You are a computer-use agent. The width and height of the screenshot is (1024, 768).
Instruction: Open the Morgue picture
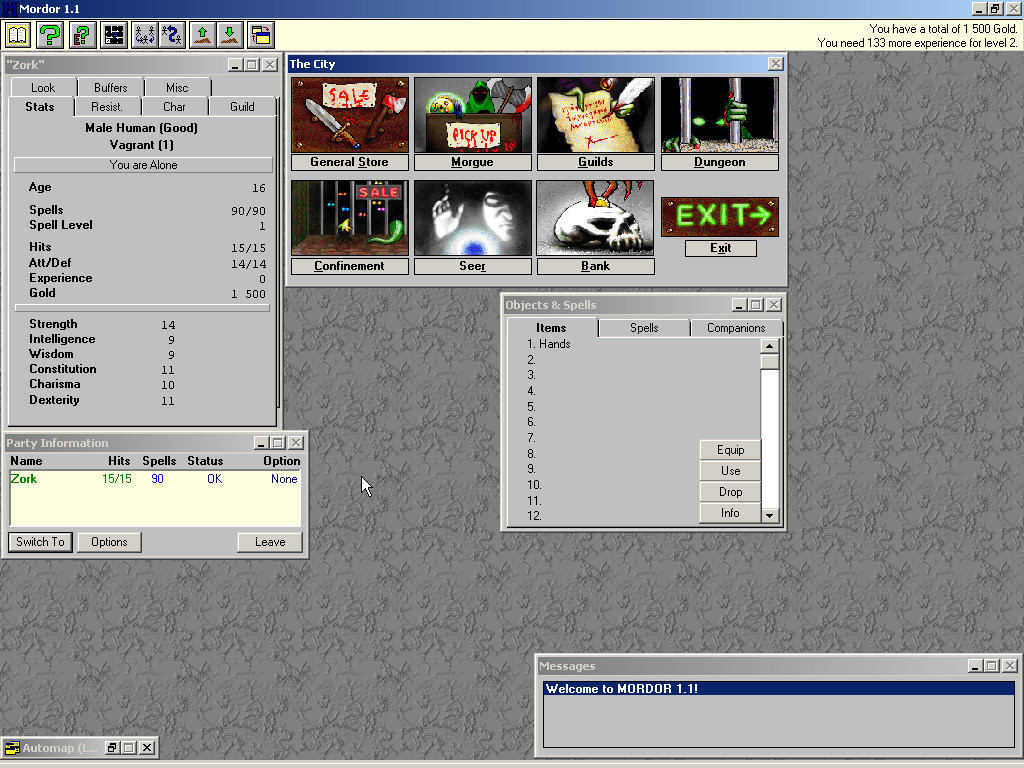click(472, 115)
